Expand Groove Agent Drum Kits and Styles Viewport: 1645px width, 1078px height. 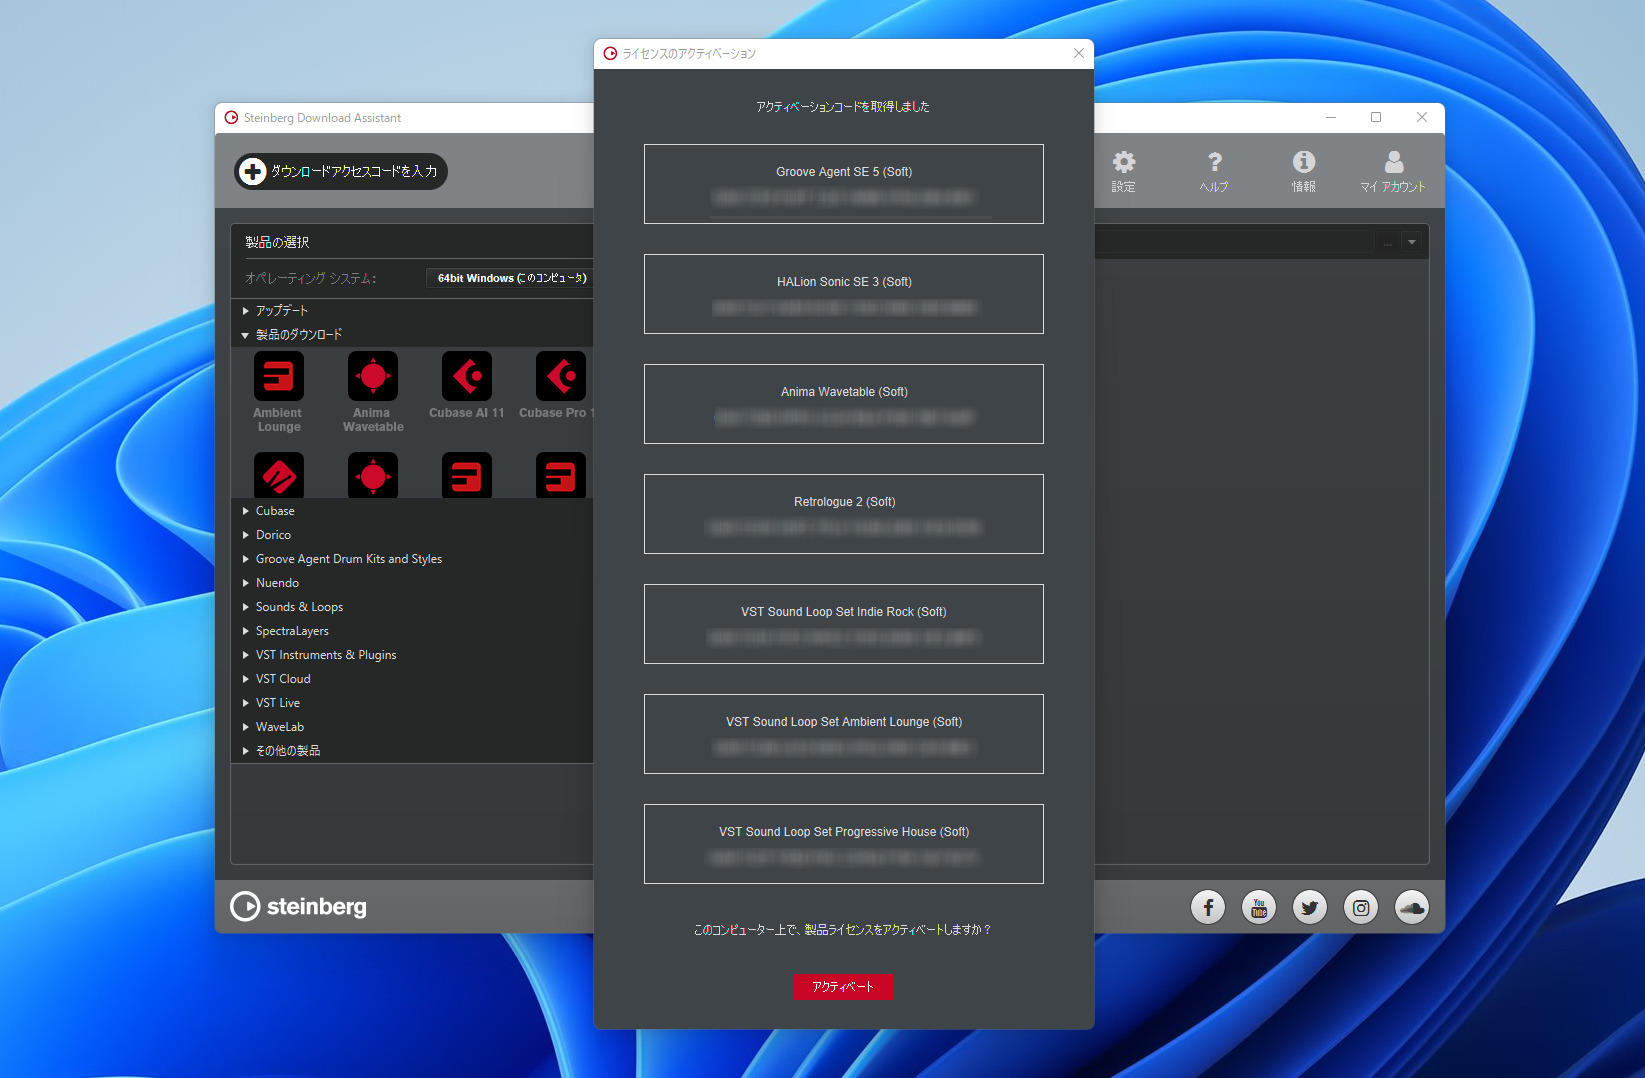tap(245, 559)
